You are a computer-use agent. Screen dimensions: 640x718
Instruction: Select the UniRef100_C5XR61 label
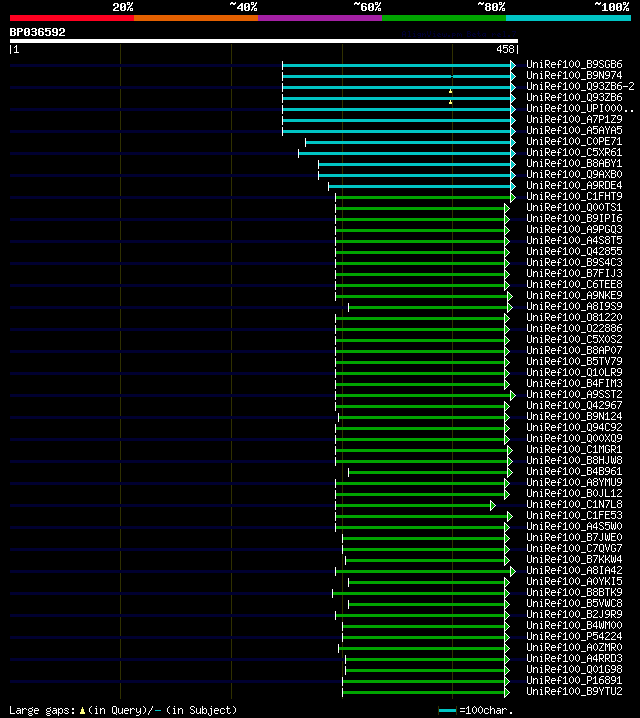pyautogui.click(x=574, y=152)
